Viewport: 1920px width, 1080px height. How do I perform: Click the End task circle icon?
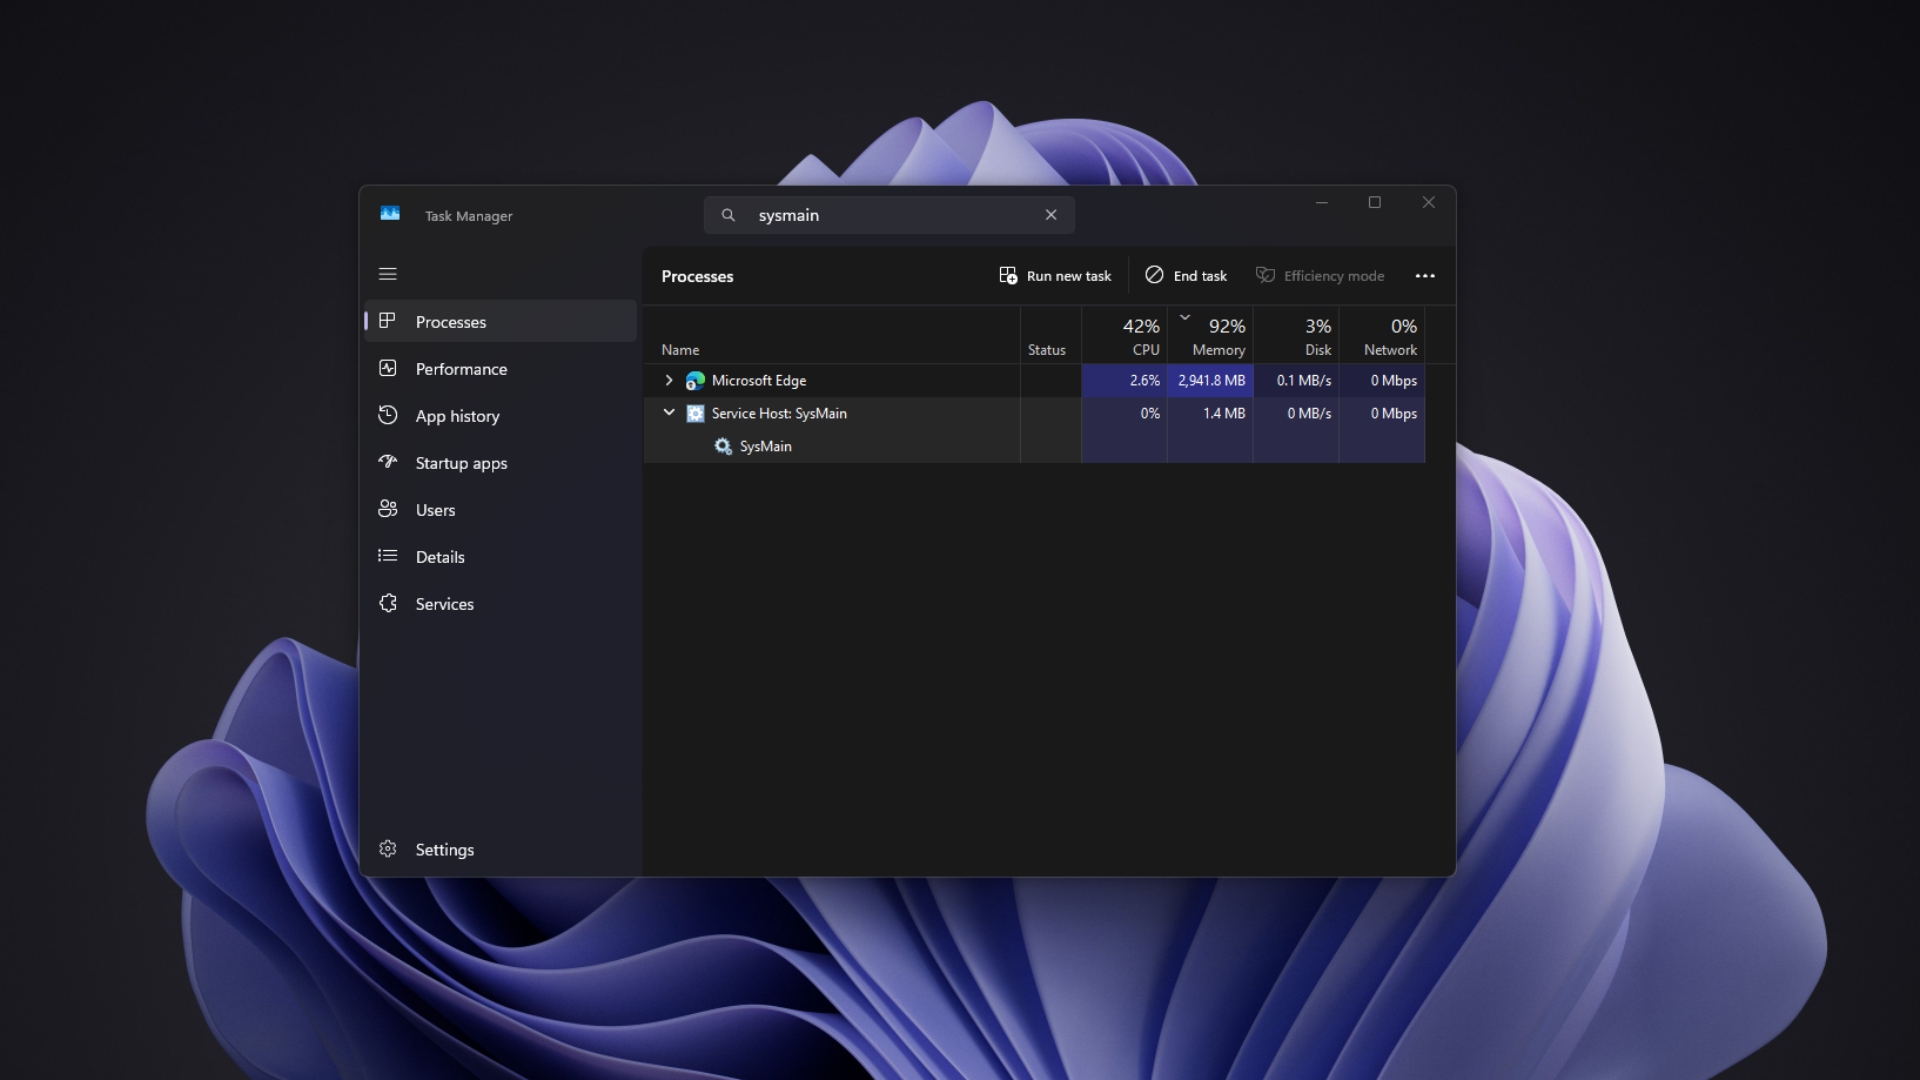(1154, 275)
